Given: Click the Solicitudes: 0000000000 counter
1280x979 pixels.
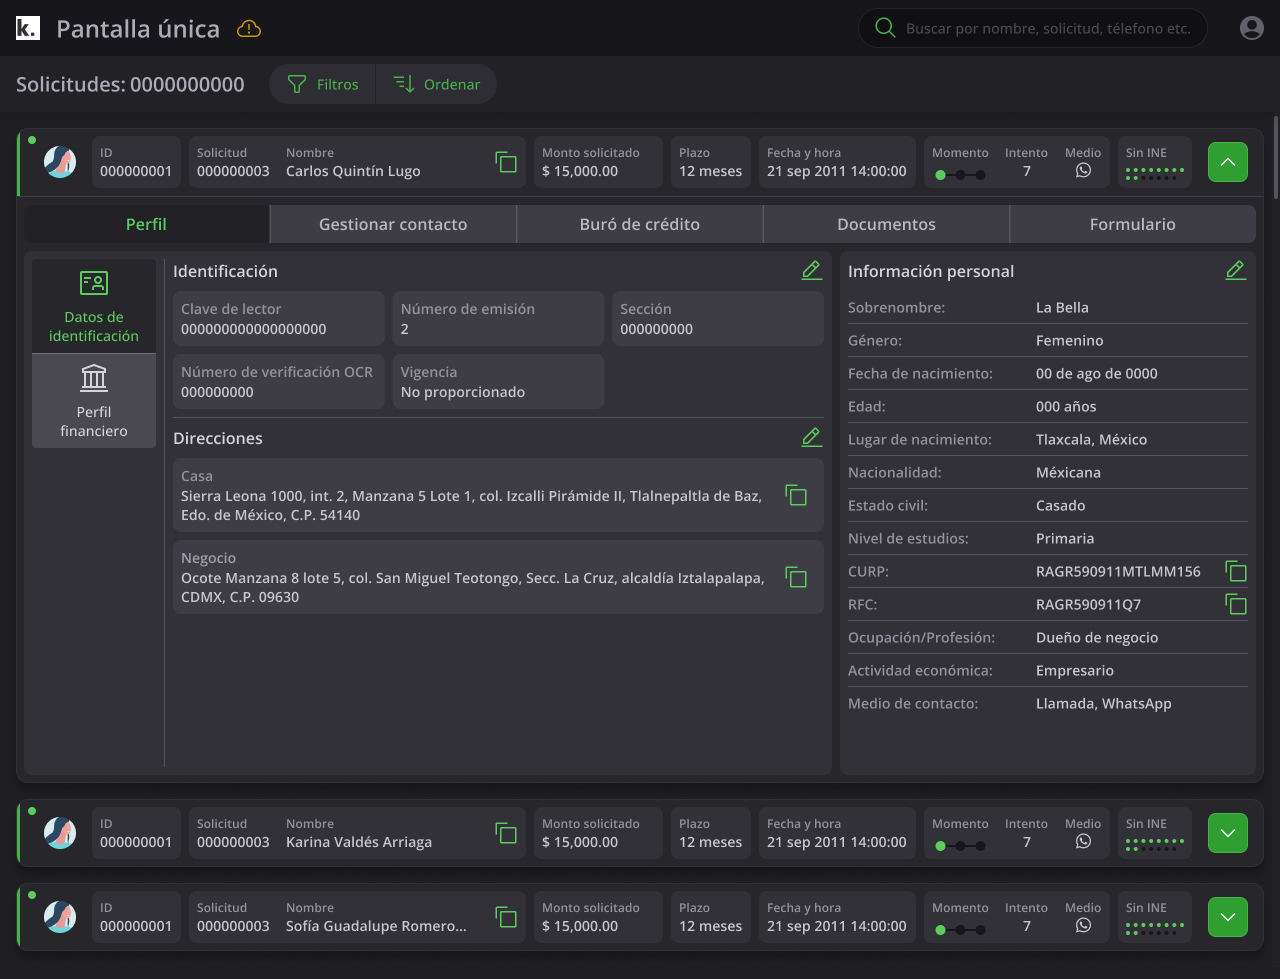Looking at the screenshot, I should click(130, 85).
